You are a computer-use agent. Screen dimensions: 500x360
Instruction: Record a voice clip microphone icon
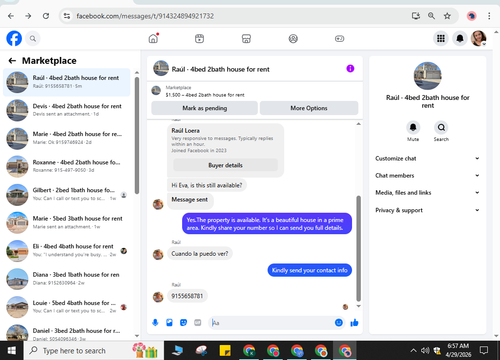[155, 322]
